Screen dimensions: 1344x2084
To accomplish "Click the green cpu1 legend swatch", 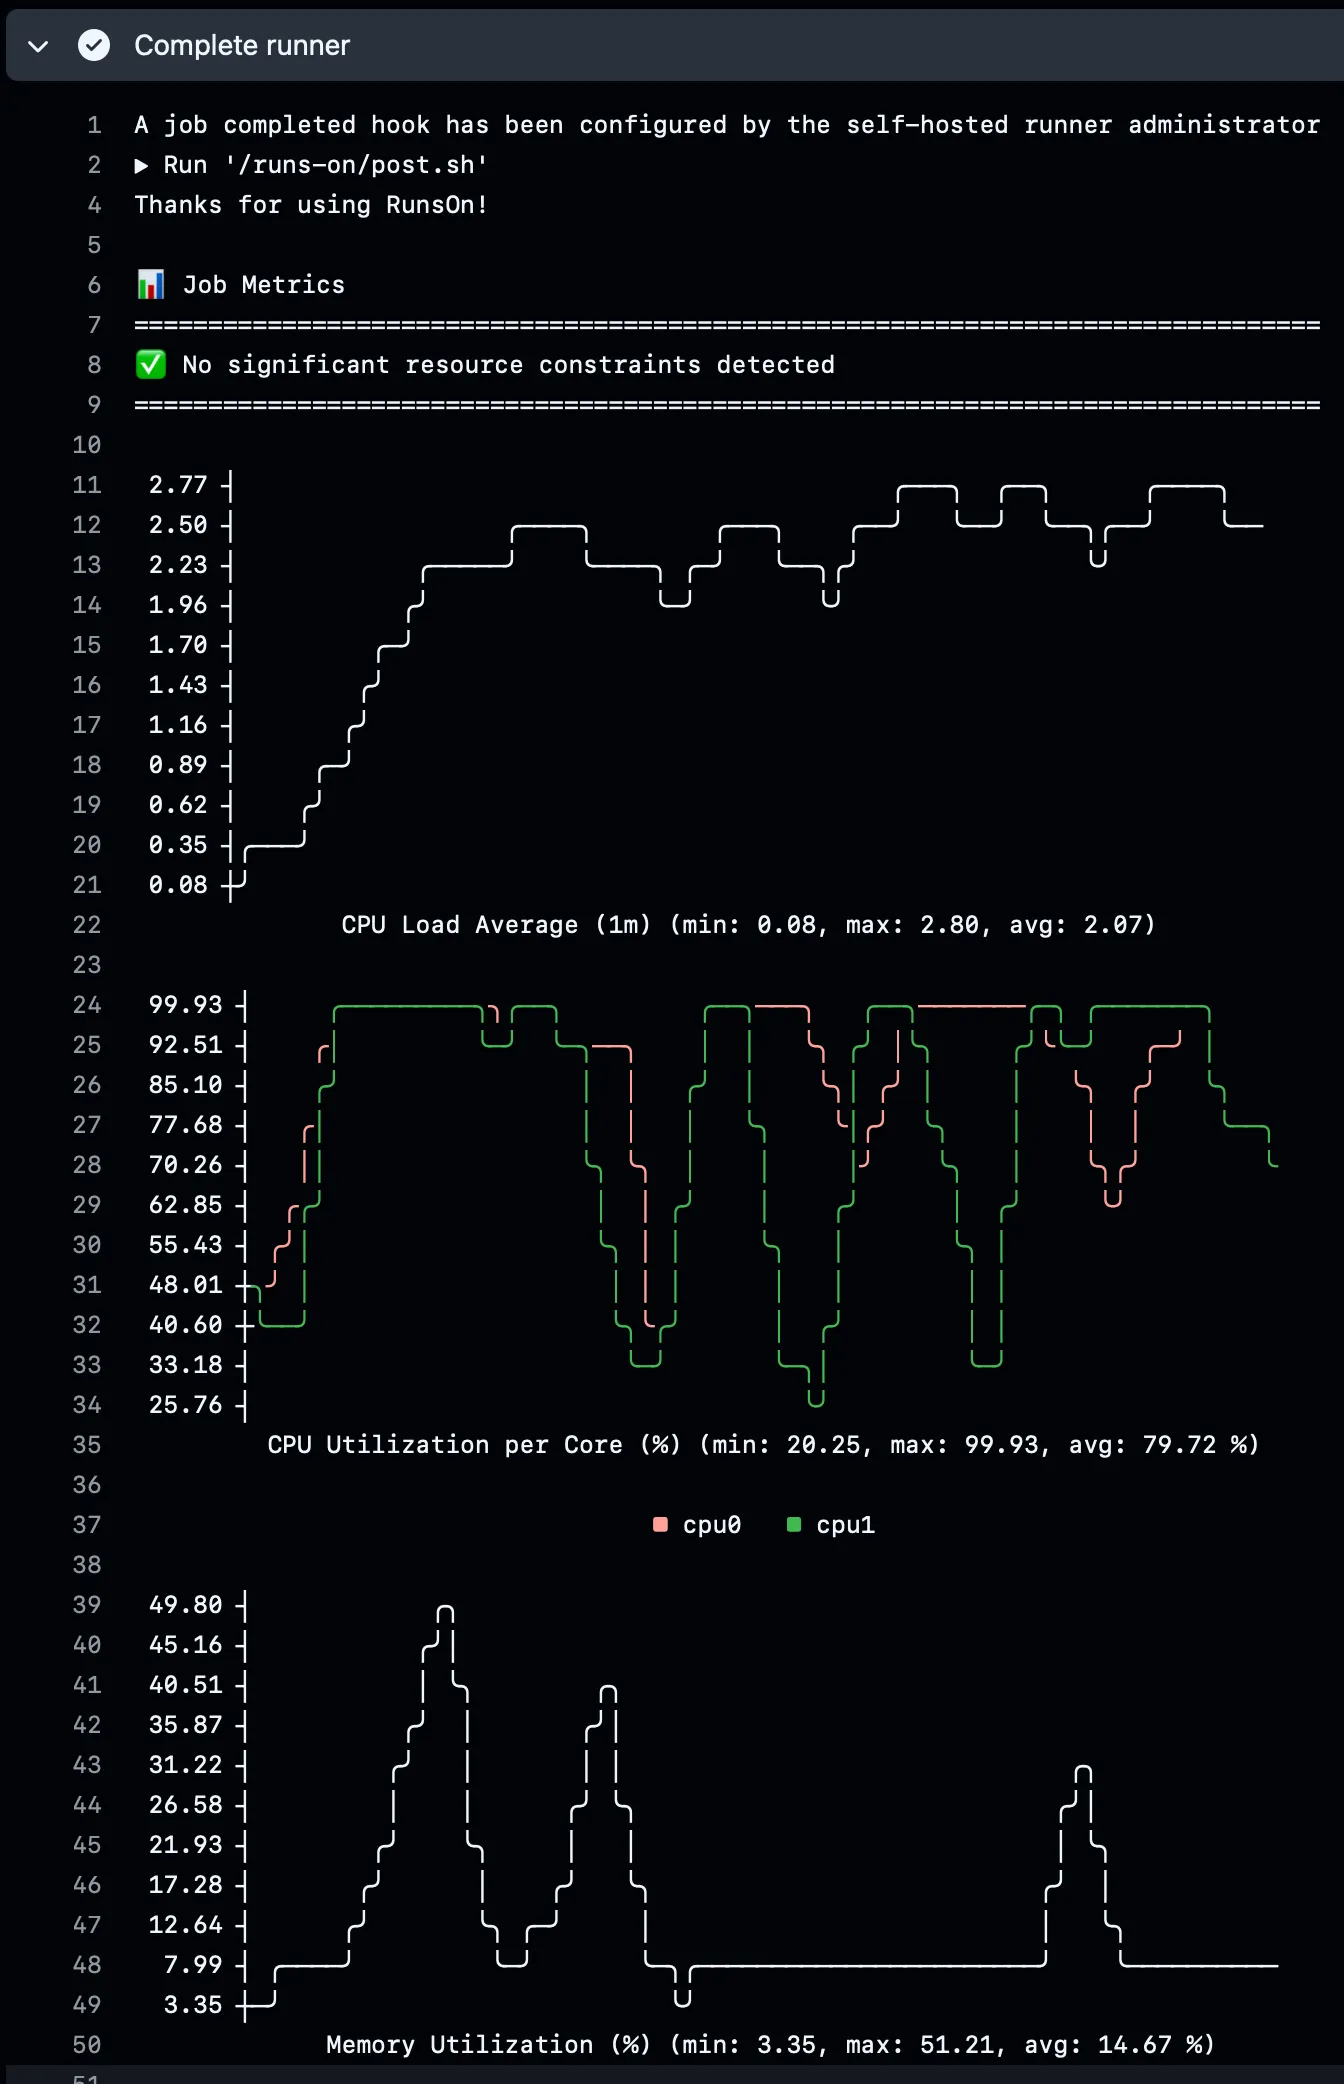I will tap(794, 1524).
